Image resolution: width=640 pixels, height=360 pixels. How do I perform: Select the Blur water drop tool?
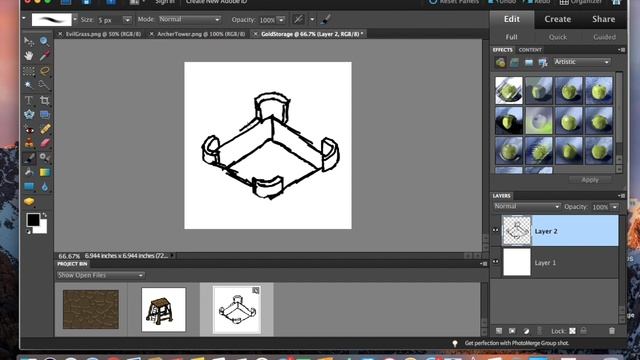pos(44,187)
